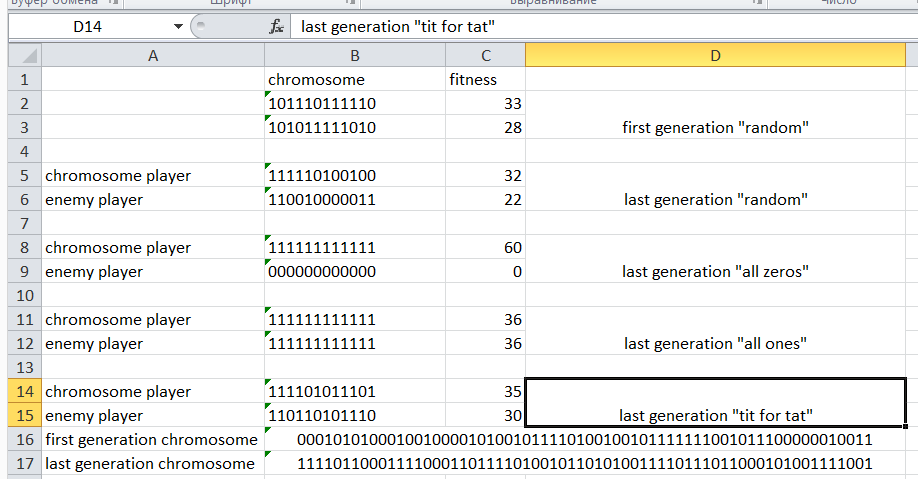The height and width of the screenshot is (479, 918).
Task: Select row 17 header
Action: 24,464
